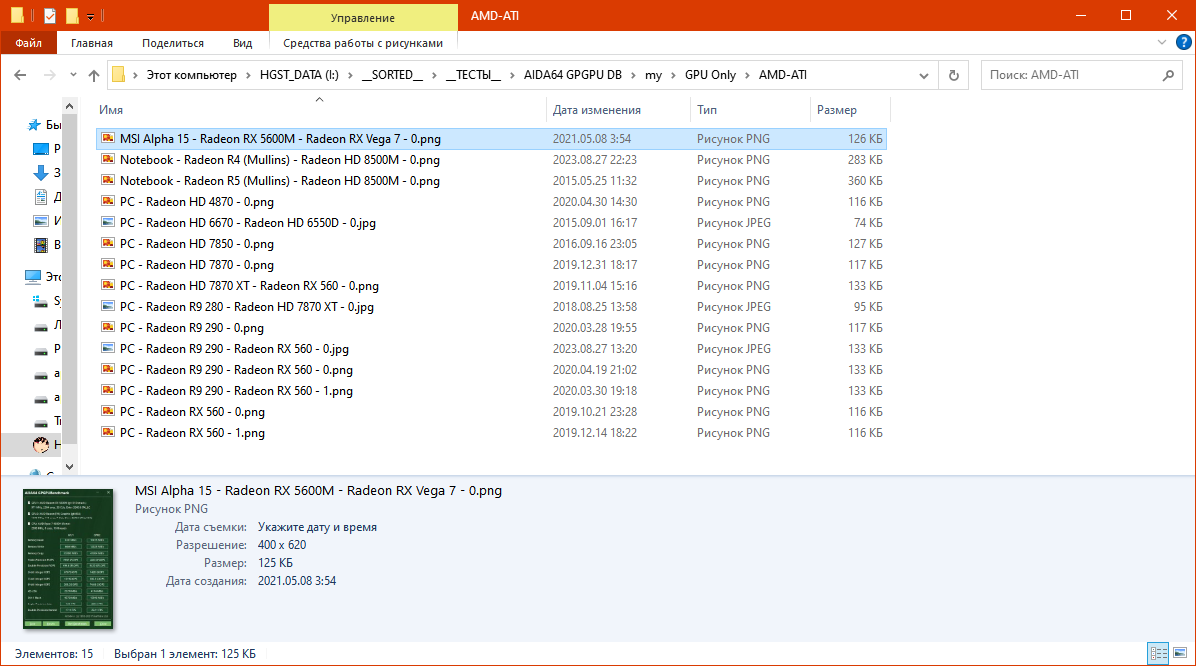
Task: Open the Файл ribbon tab
Action: [x=28, y=43]
